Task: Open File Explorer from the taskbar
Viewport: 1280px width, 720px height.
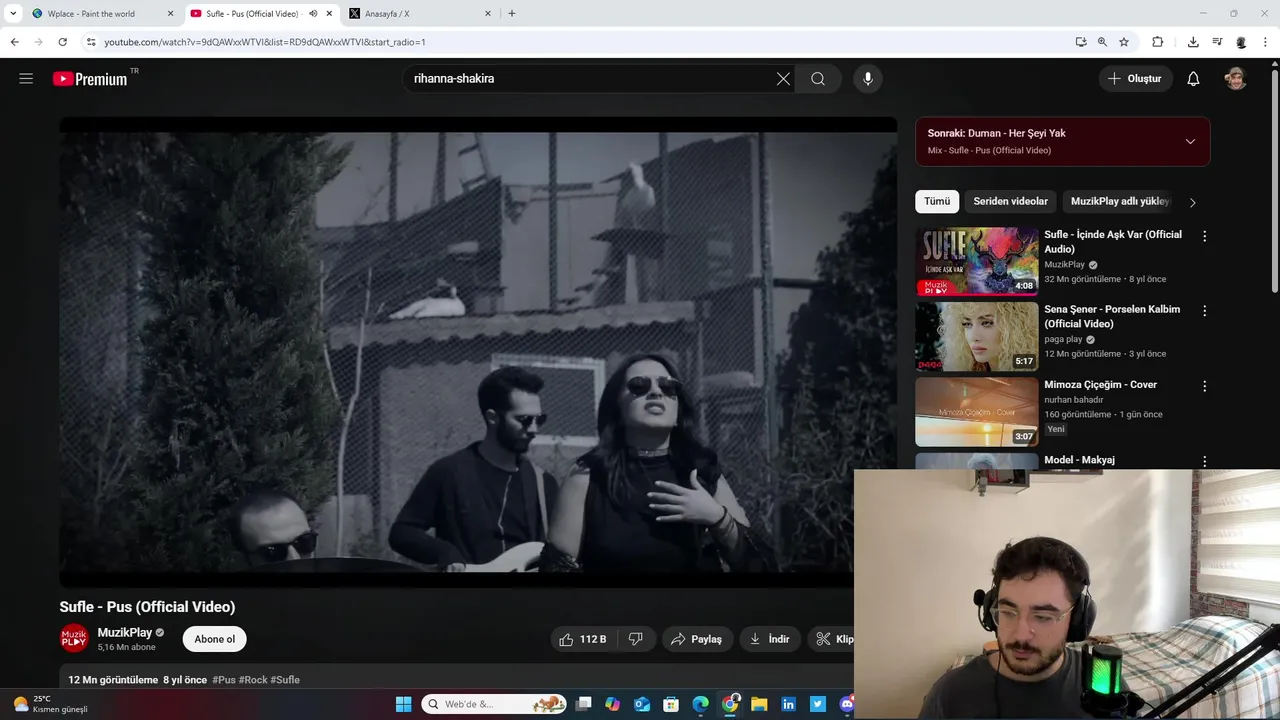Action: pyautogui.click(x=759, y=704)
